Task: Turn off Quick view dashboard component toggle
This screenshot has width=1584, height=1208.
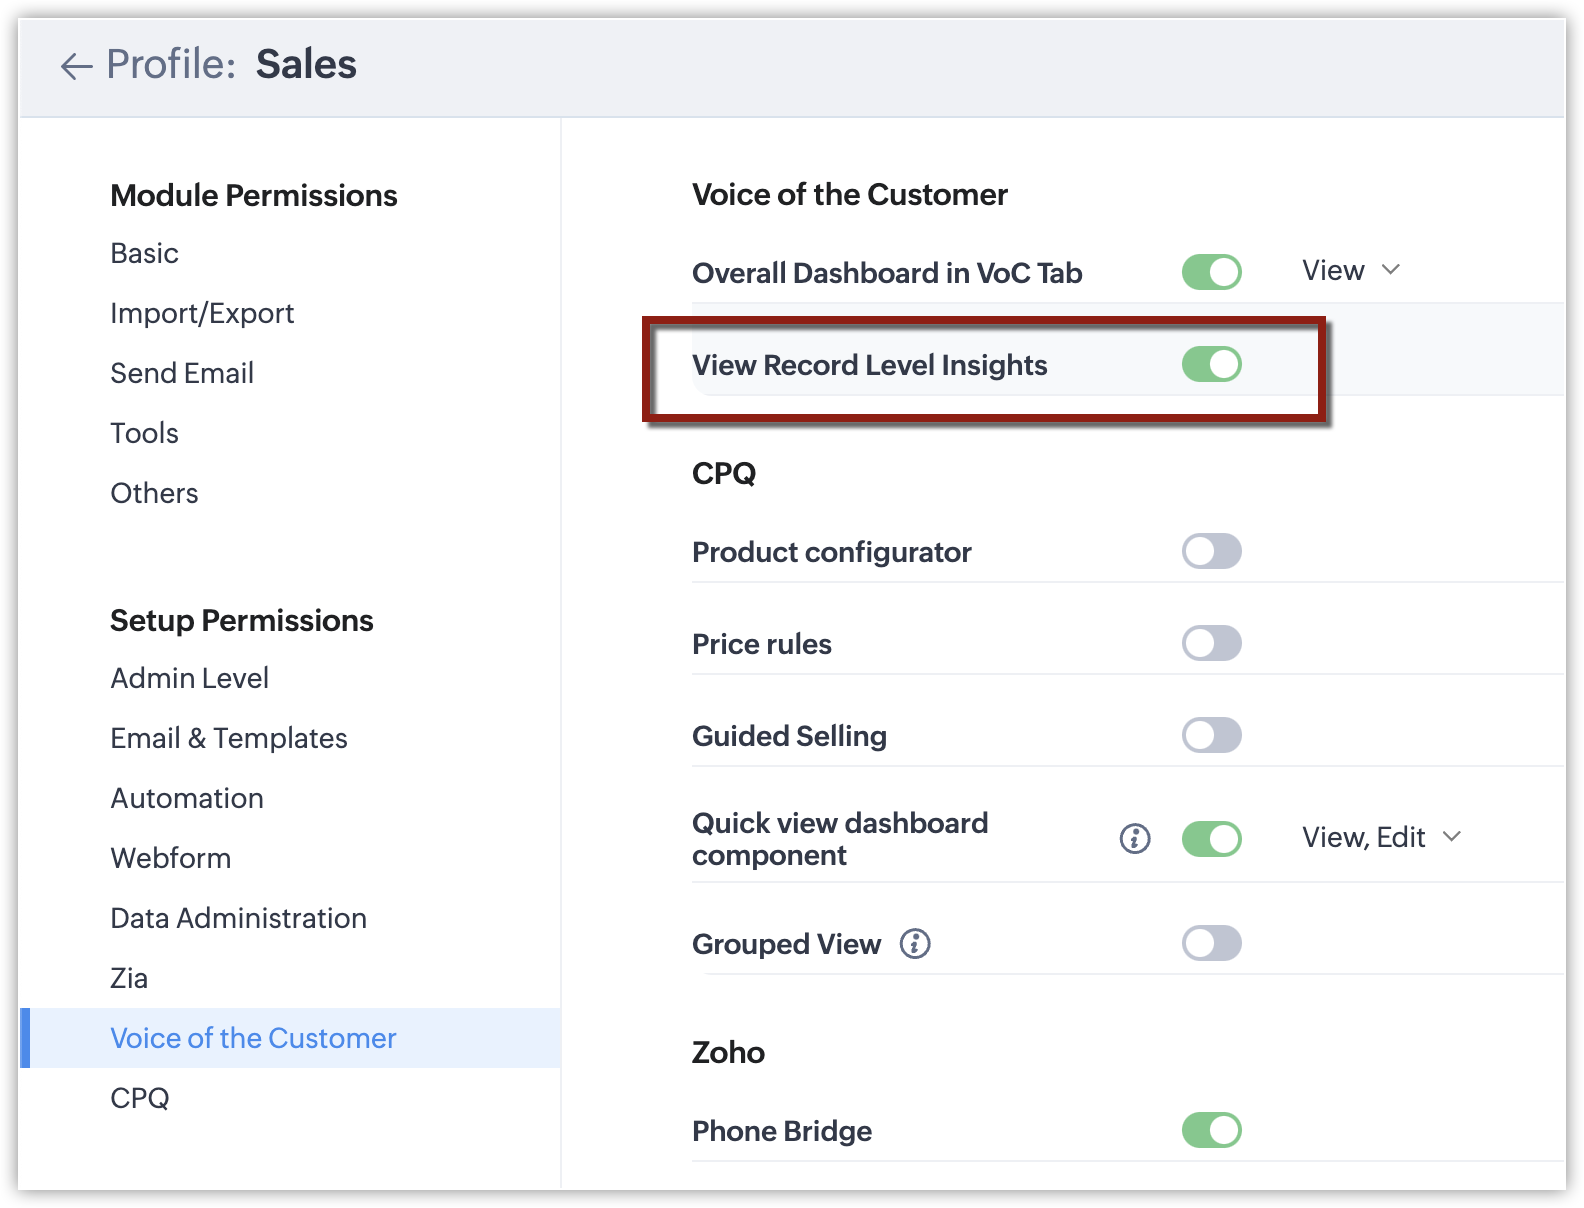Action: [1211, 839]
